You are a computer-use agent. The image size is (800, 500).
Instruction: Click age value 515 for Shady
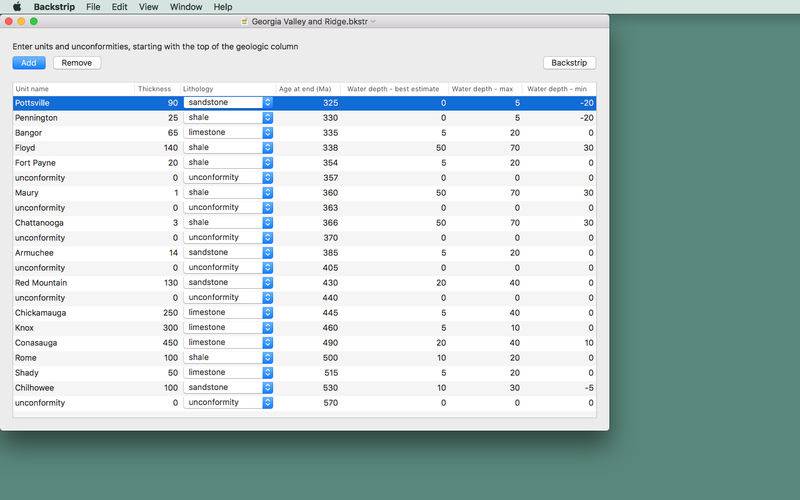tap(331, 373)
